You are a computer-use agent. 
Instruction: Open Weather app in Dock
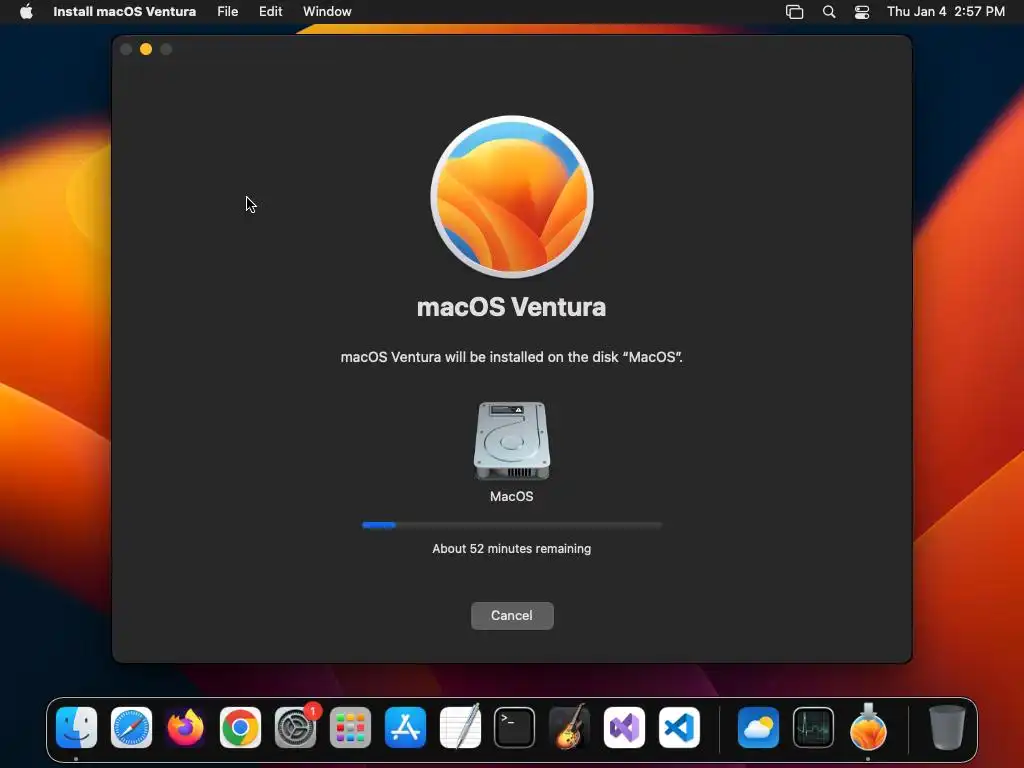click(x=758, y=727)
